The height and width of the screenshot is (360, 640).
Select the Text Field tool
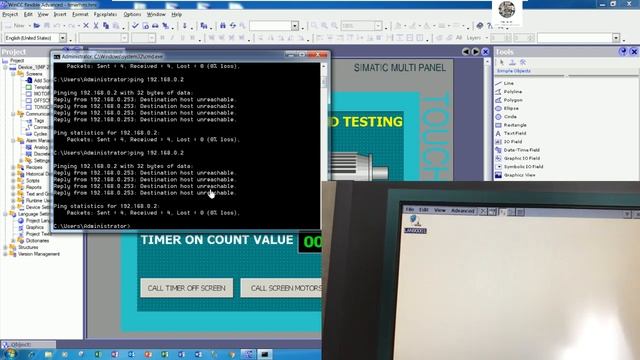coord(515,133)
